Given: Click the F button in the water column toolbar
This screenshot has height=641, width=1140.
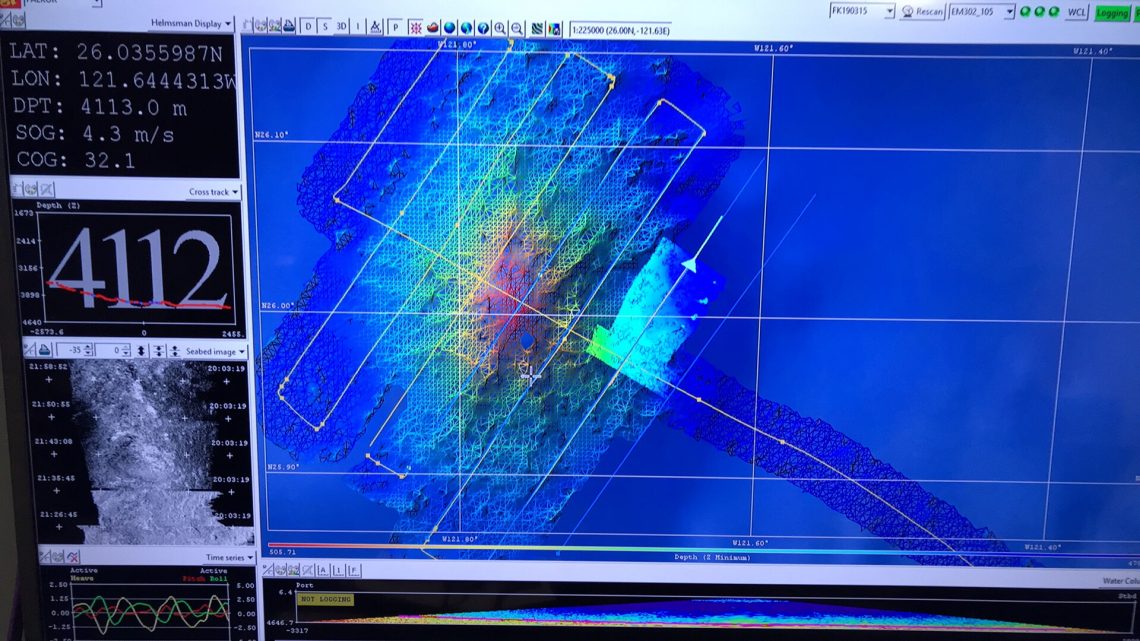Looking at the screenshot, I should (x=353, y=571).
